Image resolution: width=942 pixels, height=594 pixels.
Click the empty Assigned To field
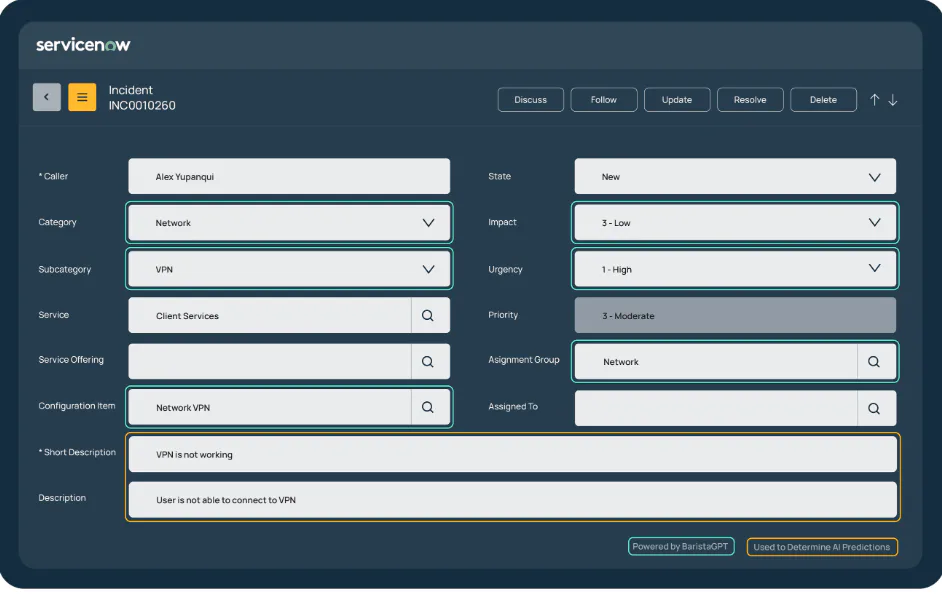(716, 408)
